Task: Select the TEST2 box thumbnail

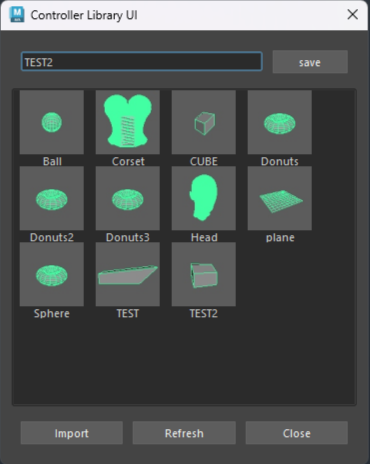Action: point(204,274)
